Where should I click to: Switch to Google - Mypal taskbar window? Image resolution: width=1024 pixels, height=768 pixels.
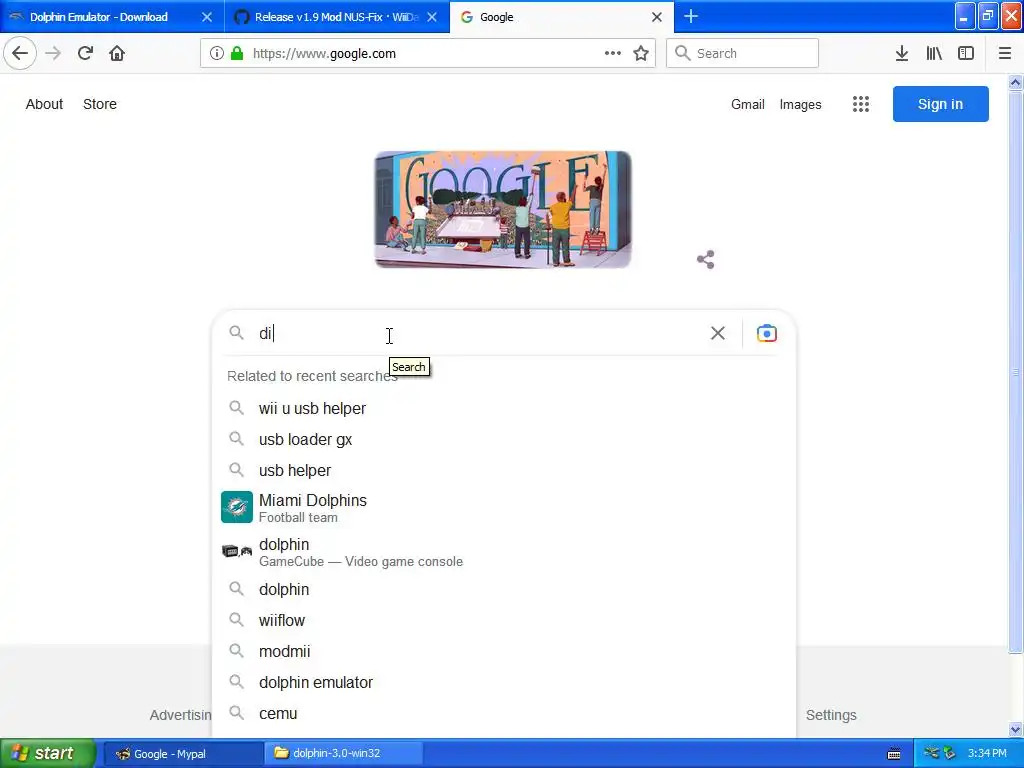184,754
